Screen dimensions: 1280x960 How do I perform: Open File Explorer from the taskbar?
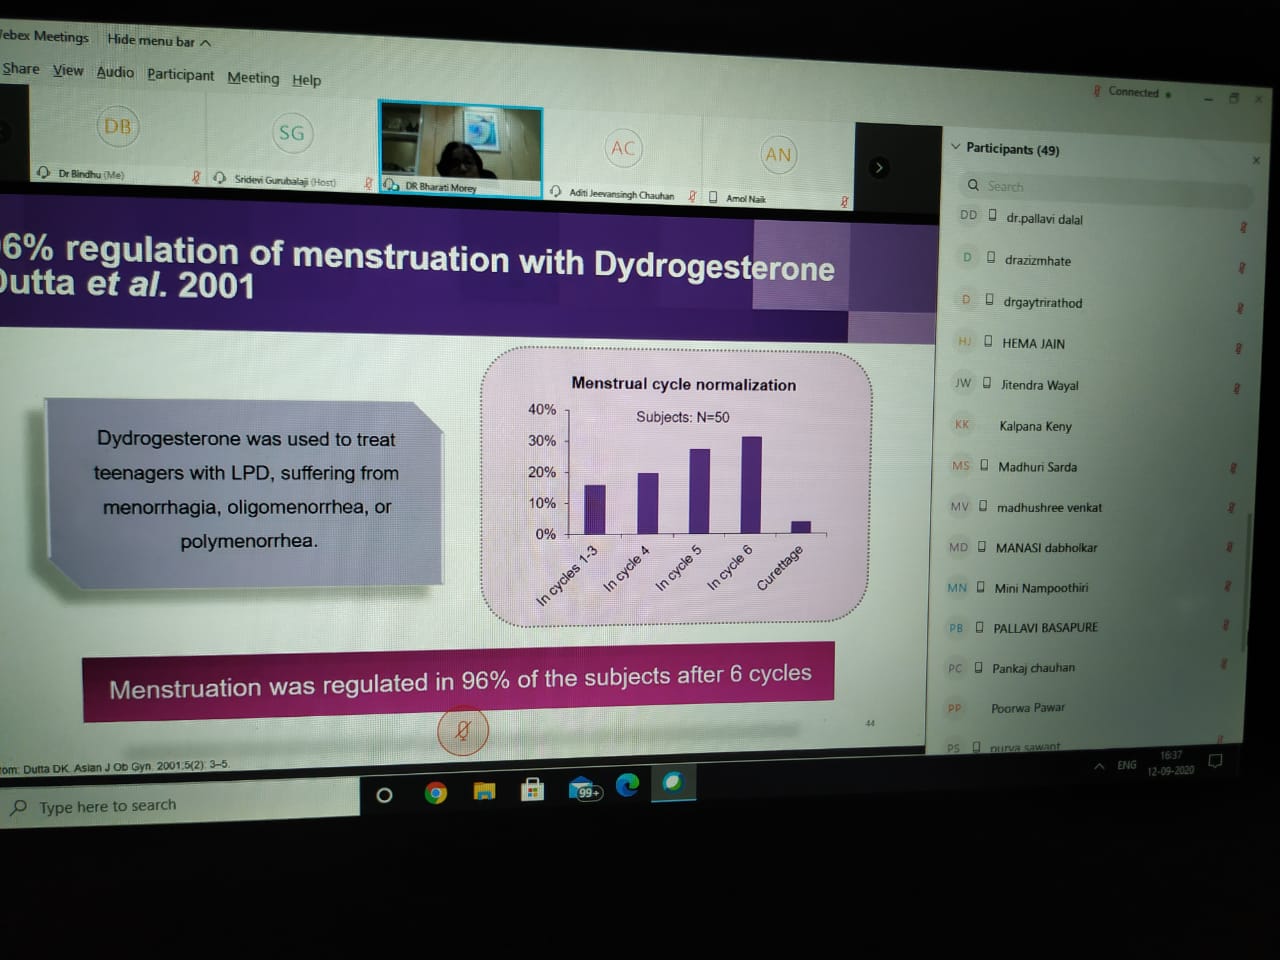point(485,792)
